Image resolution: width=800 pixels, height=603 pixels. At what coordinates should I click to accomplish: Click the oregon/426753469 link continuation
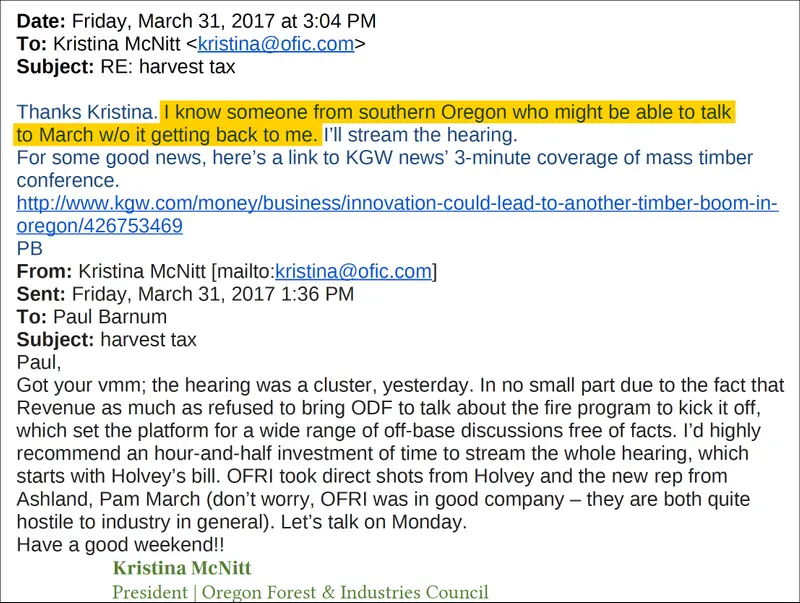pyautogui.click(x=99, y=225)
